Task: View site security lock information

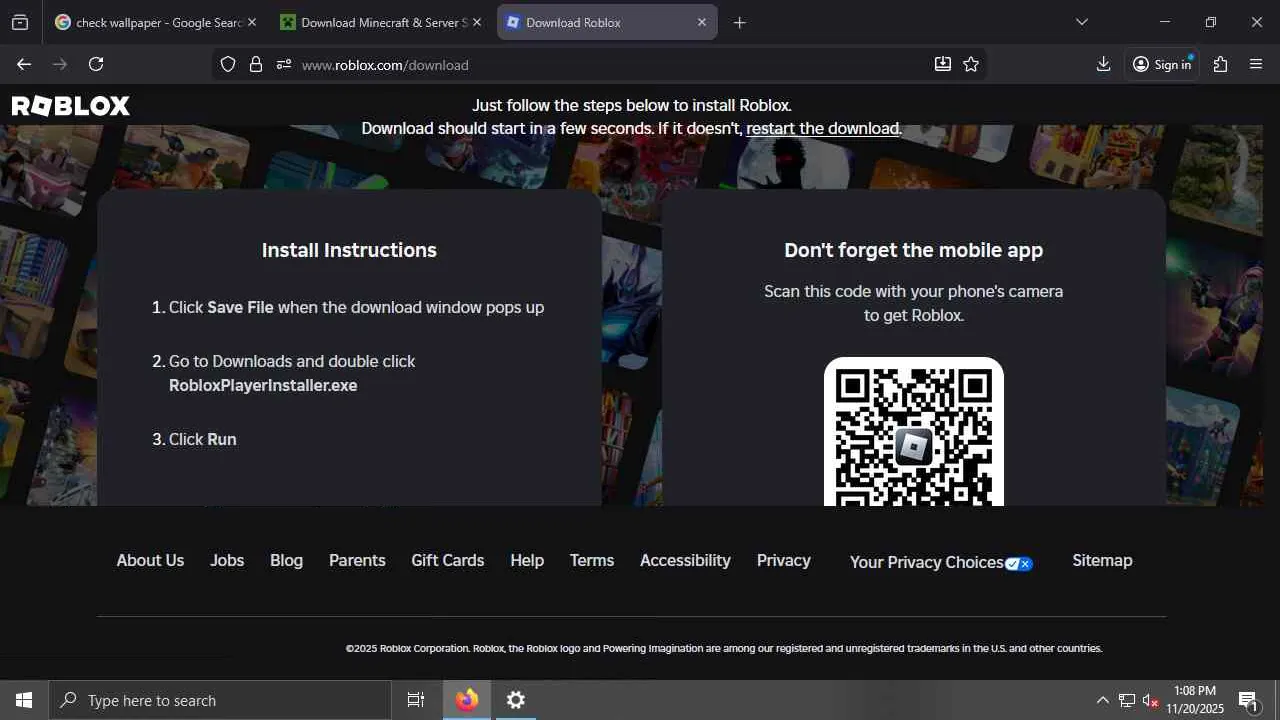Action: point(256,64)
